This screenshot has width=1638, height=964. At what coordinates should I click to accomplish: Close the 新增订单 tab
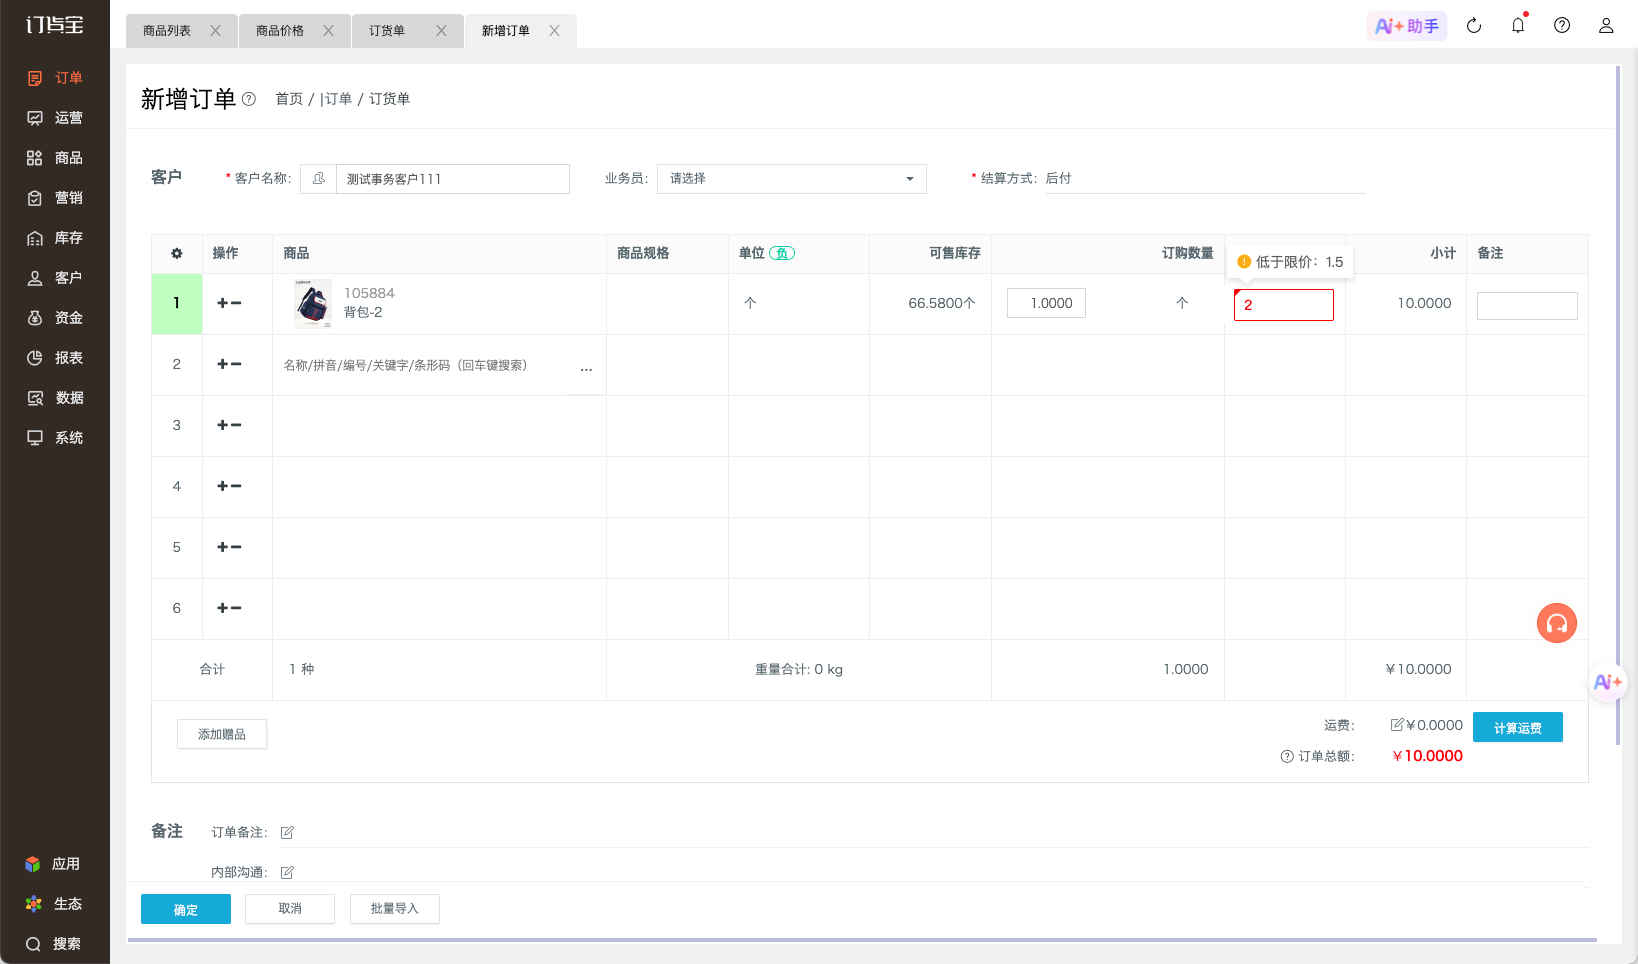554,31
